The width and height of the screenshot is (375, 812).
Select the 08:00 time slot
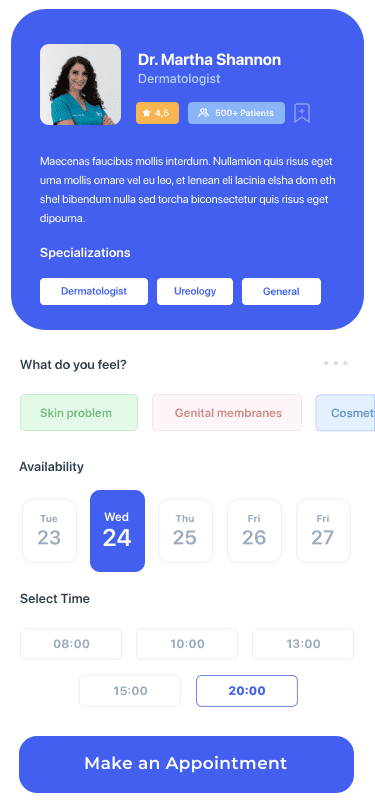pos(71,644)
